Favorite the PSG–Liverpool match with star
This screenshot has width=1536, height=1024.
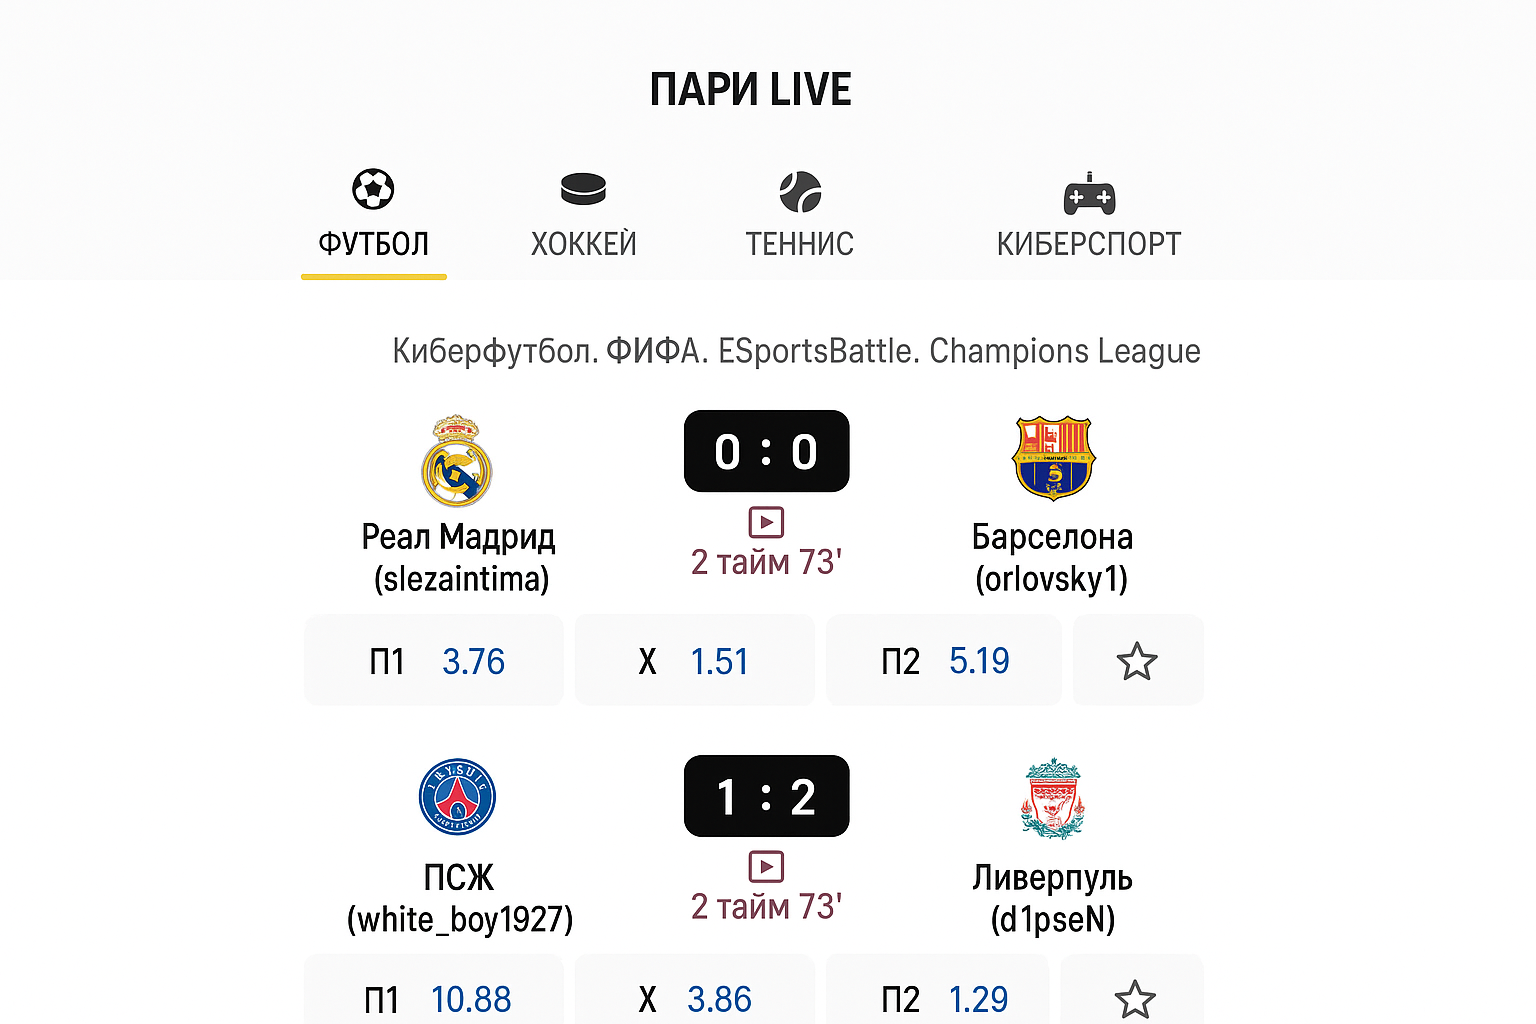1135,999
